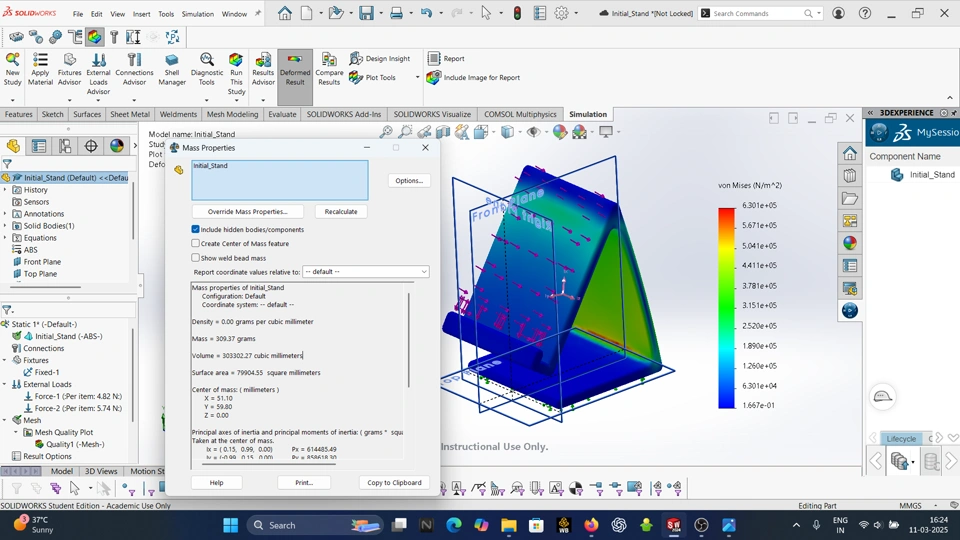Switch to the Mesh Modeling tab
Screen dimensions: 960x540
click(232, 114)
